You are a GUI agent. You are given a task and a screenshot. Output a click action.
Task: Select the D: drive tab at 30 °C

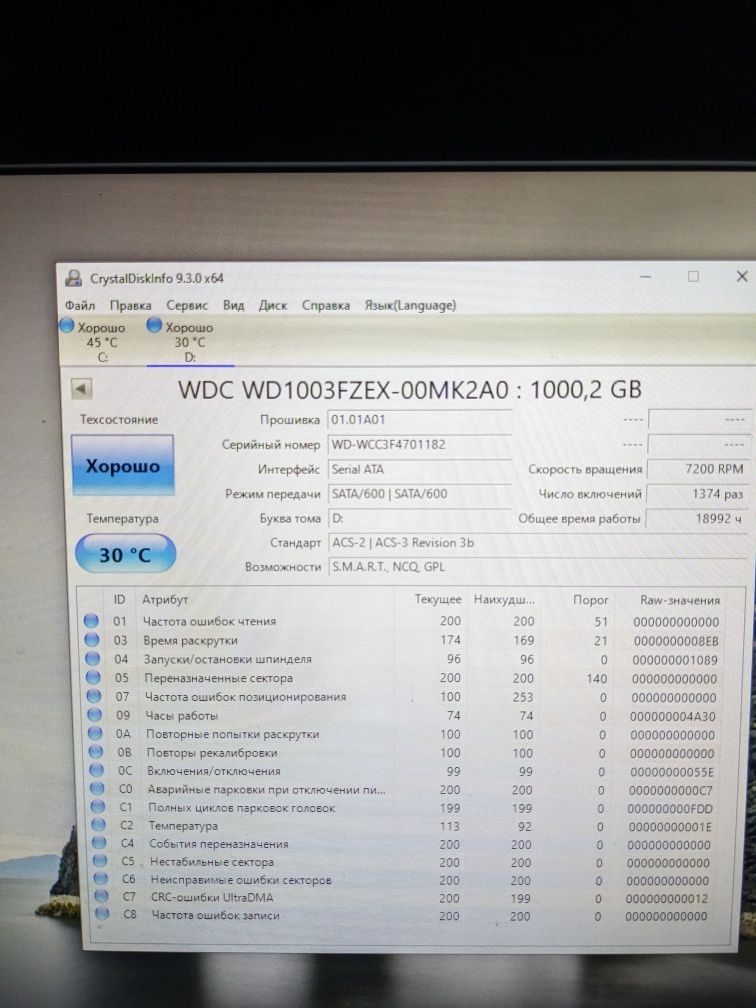190,342
